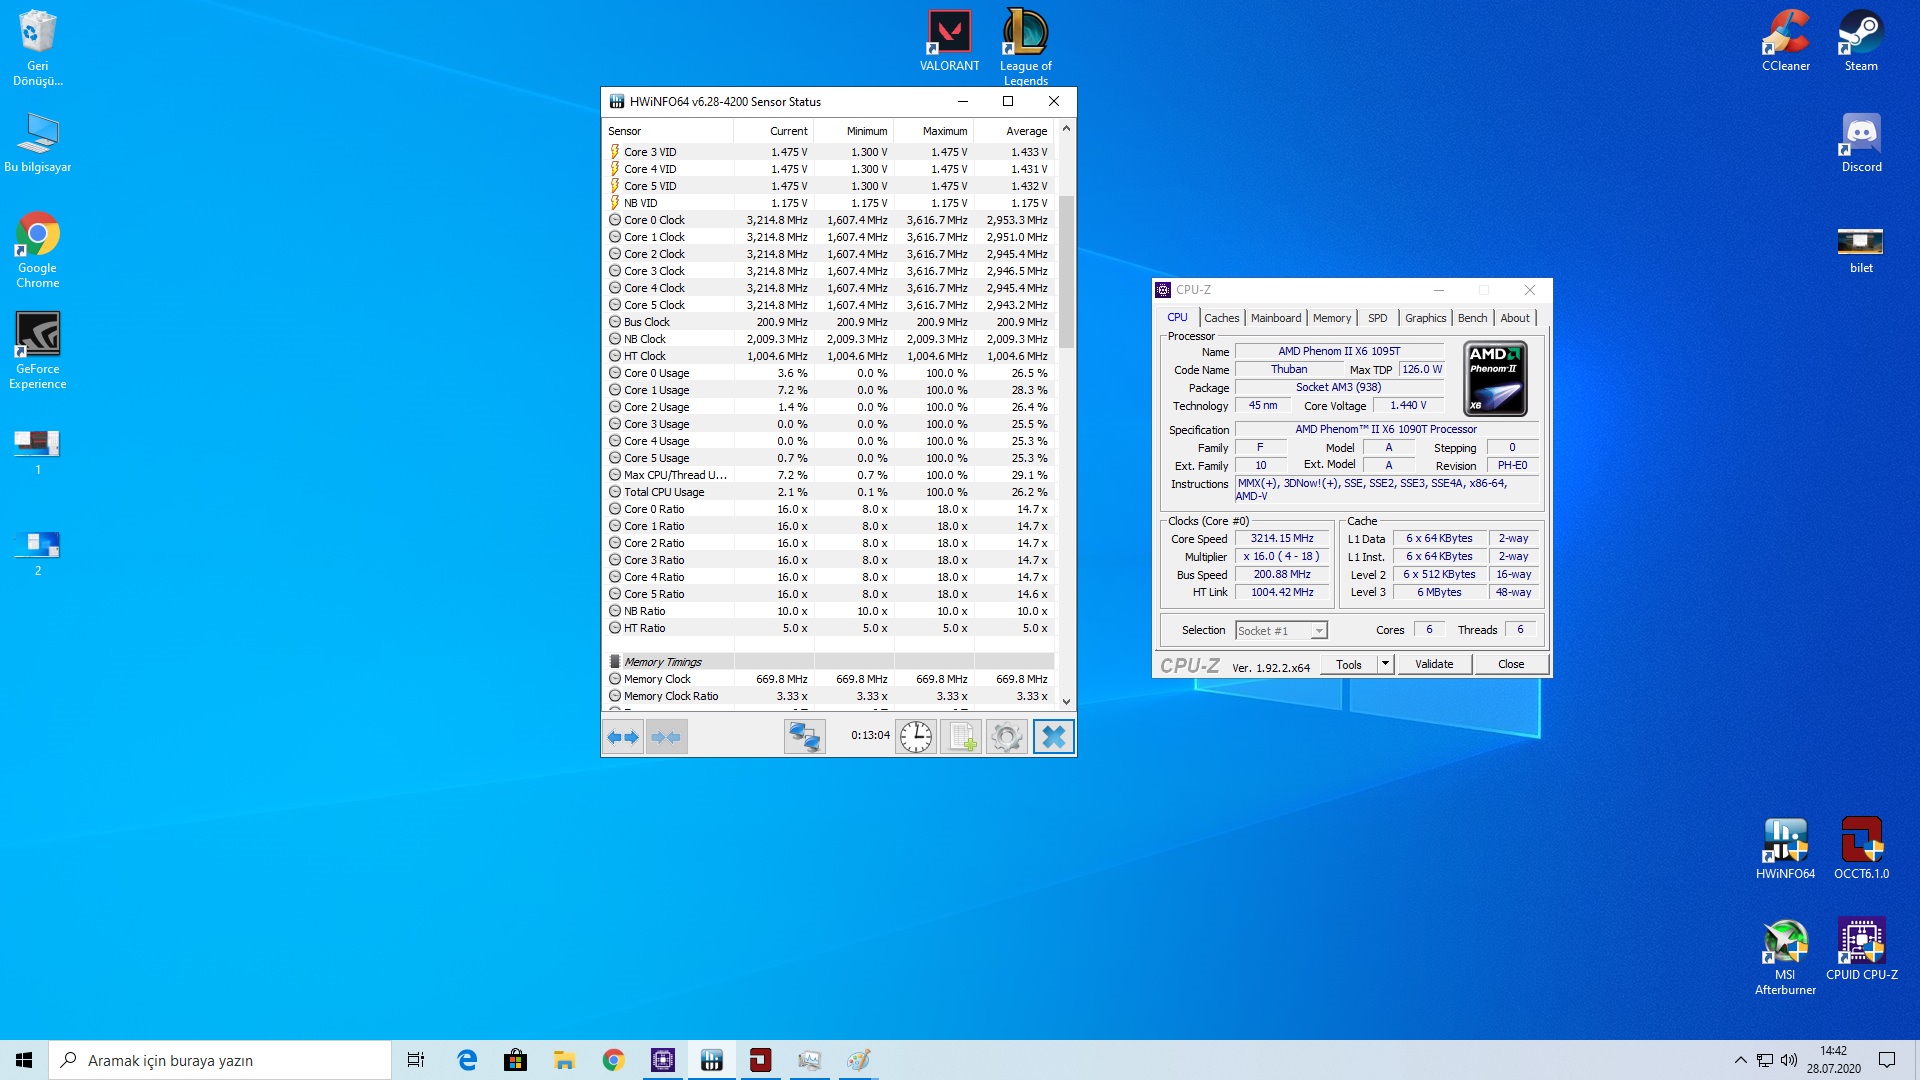The image size is (1920, 1080).
Task: Select the GeForce Experience desktop icon
Action: click(x=38, y=350)
